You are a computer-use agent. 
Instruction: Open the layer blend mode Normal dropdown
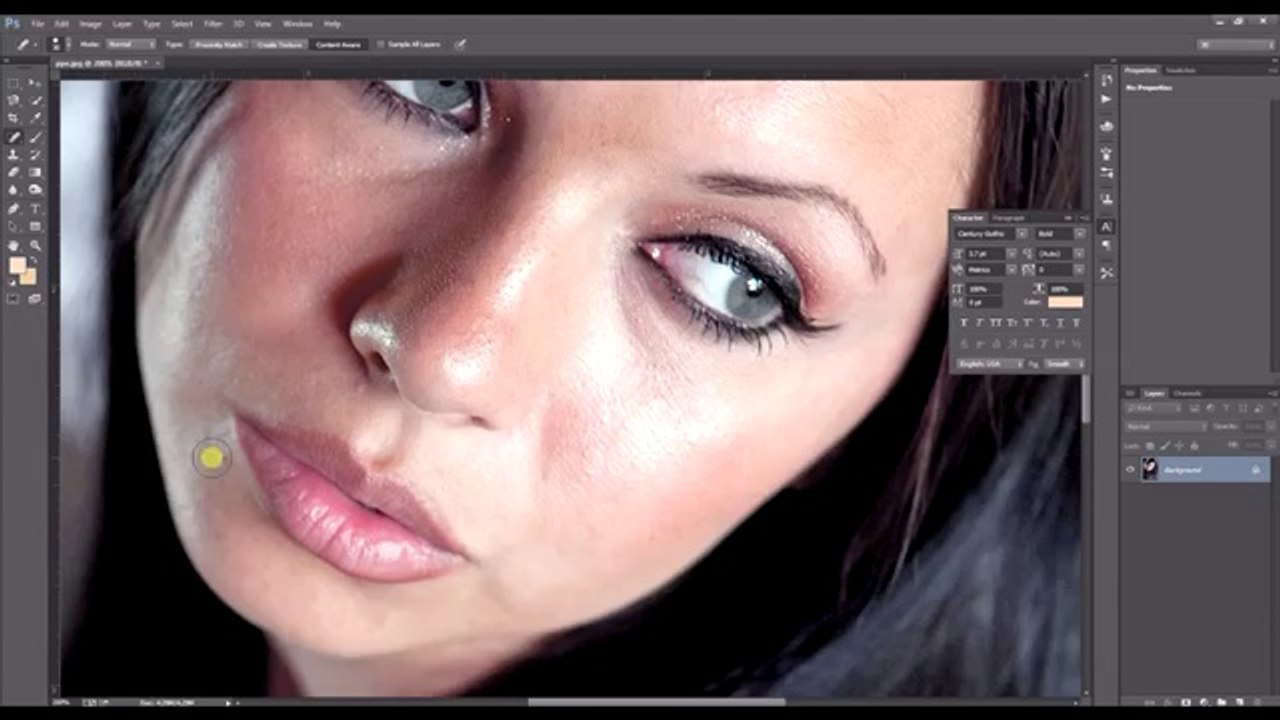point(1166,426)
